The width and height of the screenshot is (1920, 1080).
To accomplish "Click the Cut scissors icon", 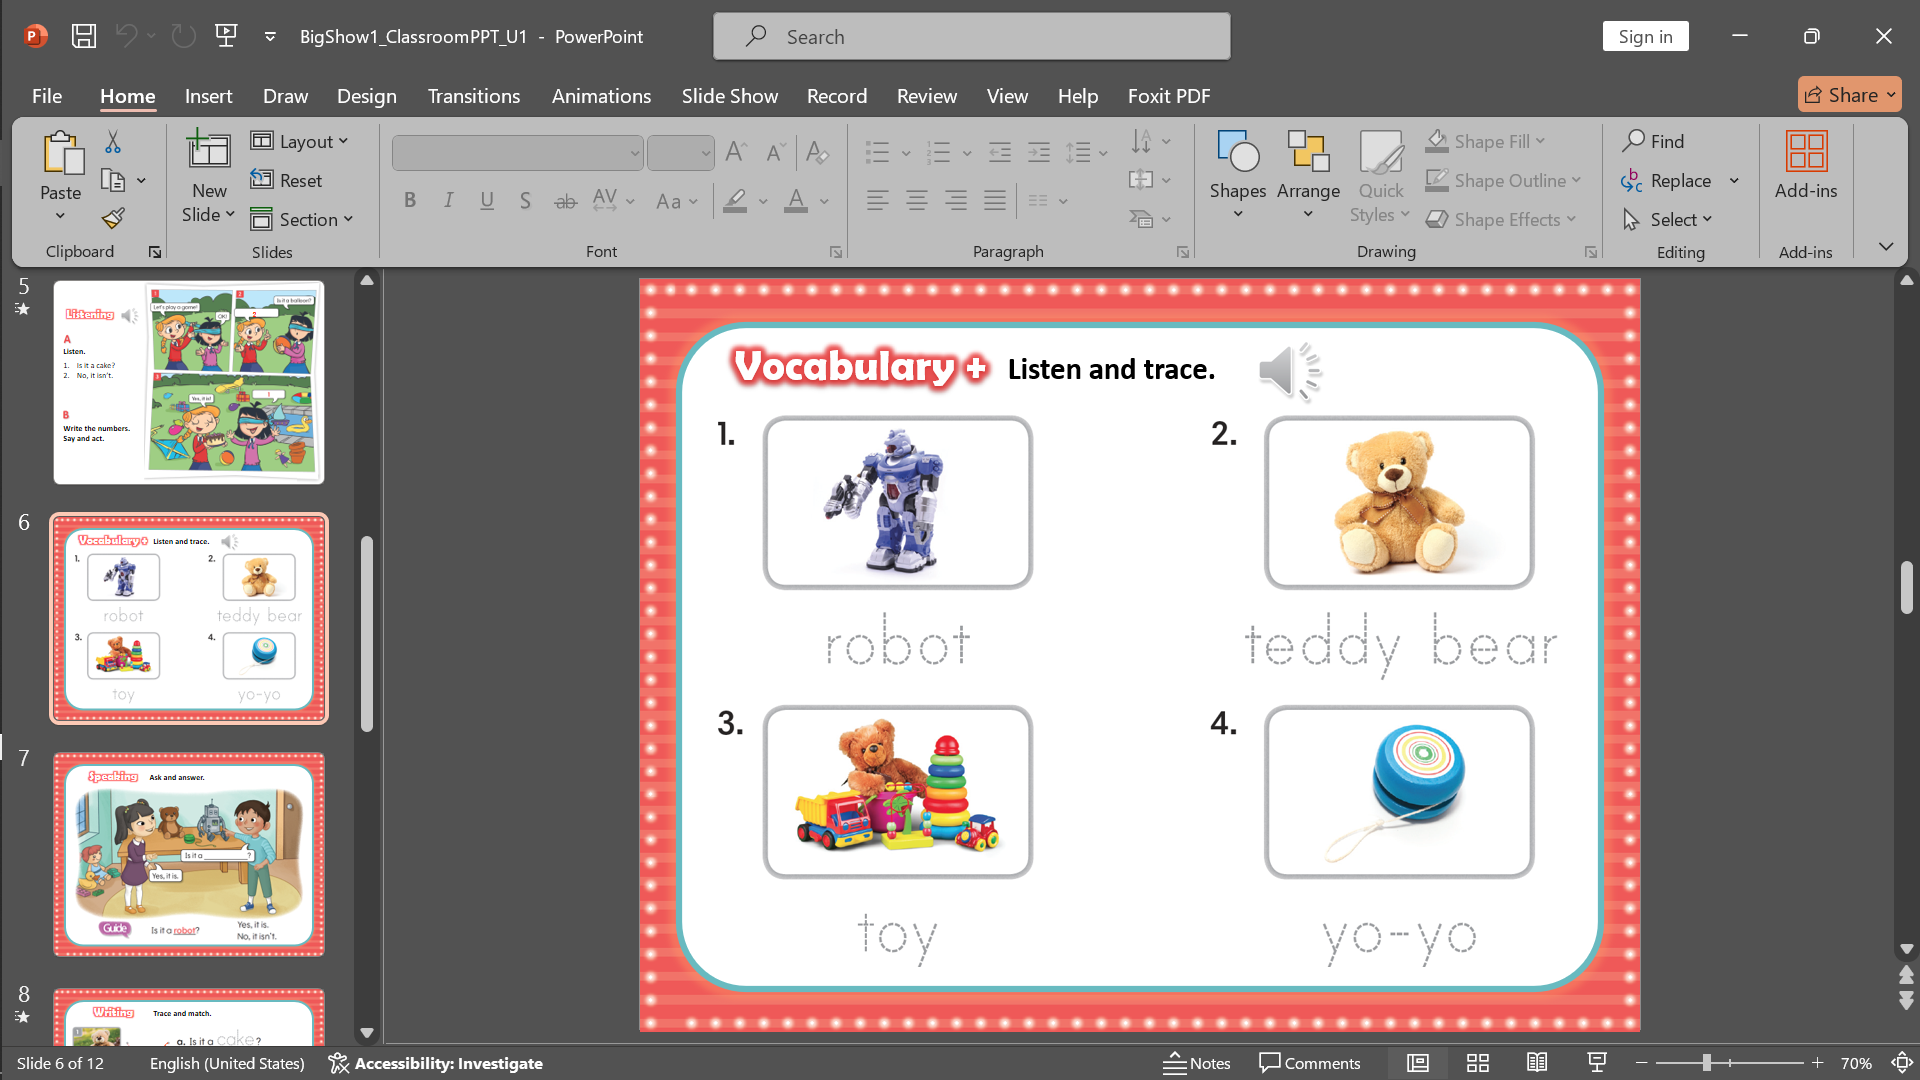I will [x=112, y=141].
